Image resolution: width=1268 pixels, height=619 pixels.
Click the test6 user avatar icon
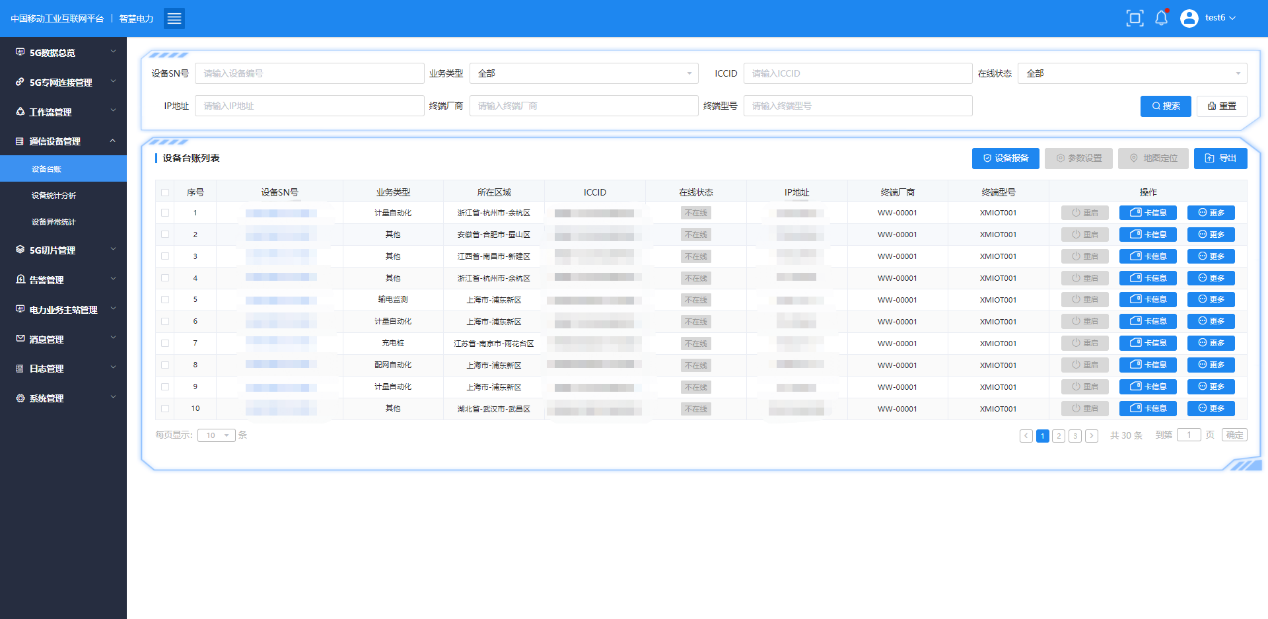pos(1189,18)
